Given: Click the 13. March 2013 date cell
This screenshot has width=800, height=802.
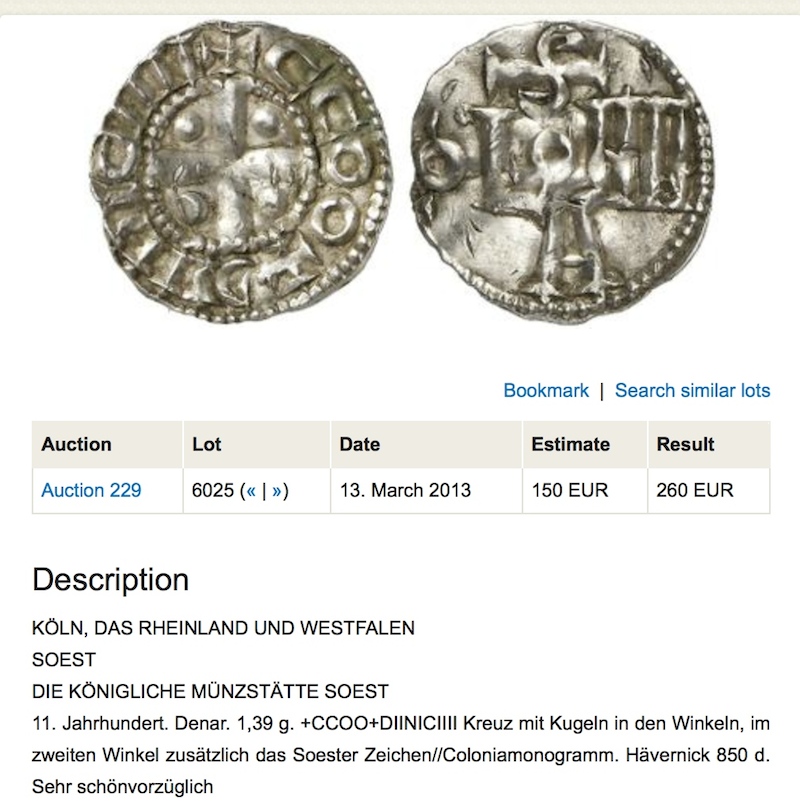Looking at the screenshot, I should [426, 491].
